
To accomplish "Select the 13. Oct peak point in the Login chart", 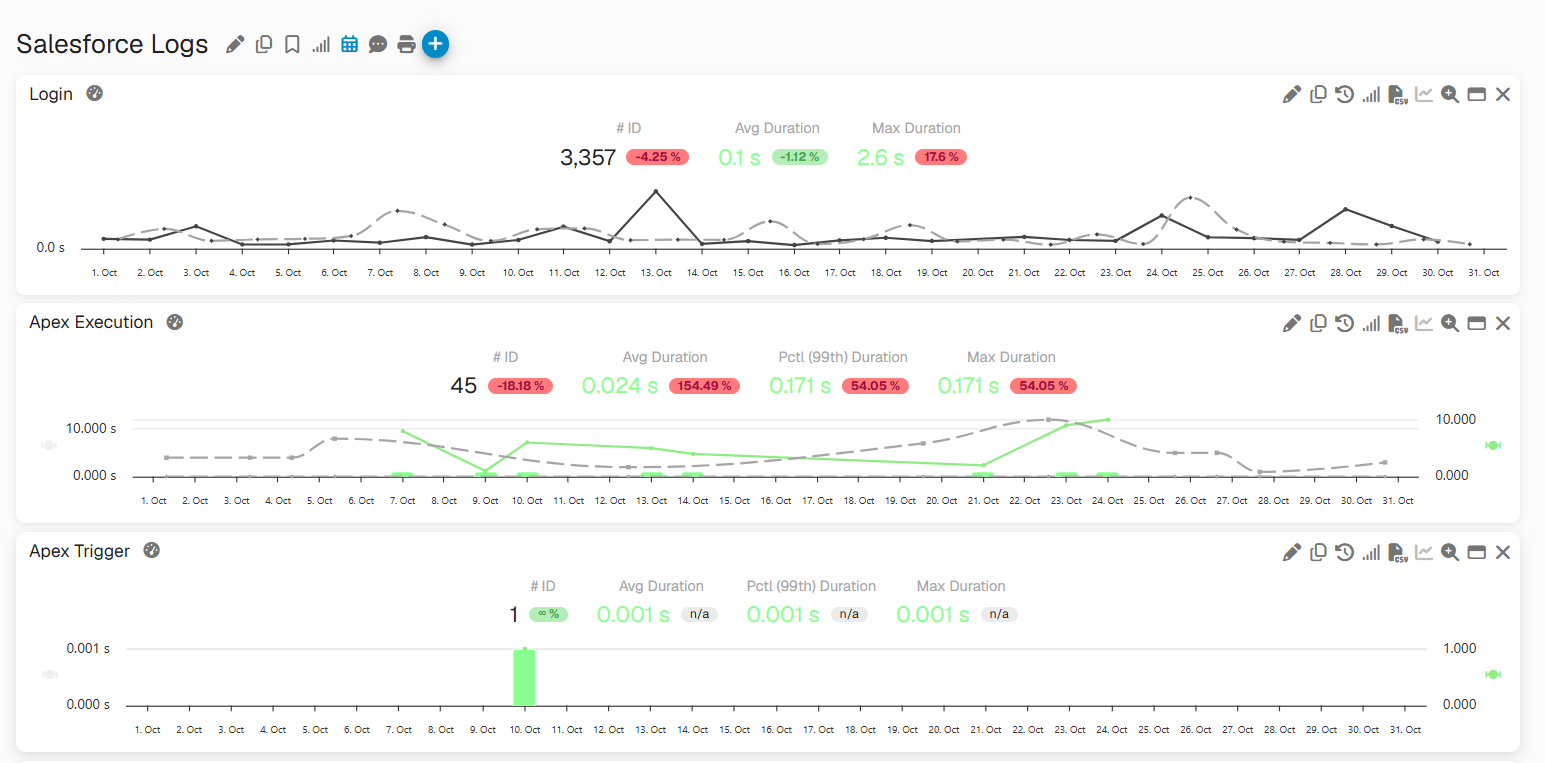I will click(655, 191).
